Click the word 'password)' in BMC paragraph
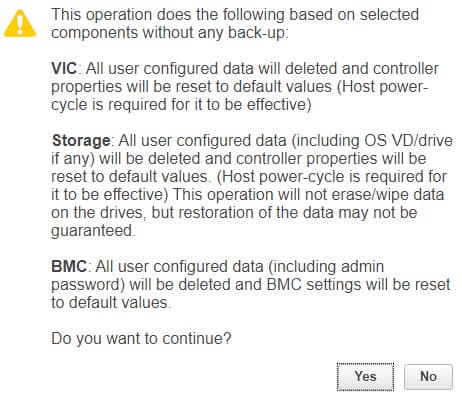462x396 pixels. tap(88, 285)
